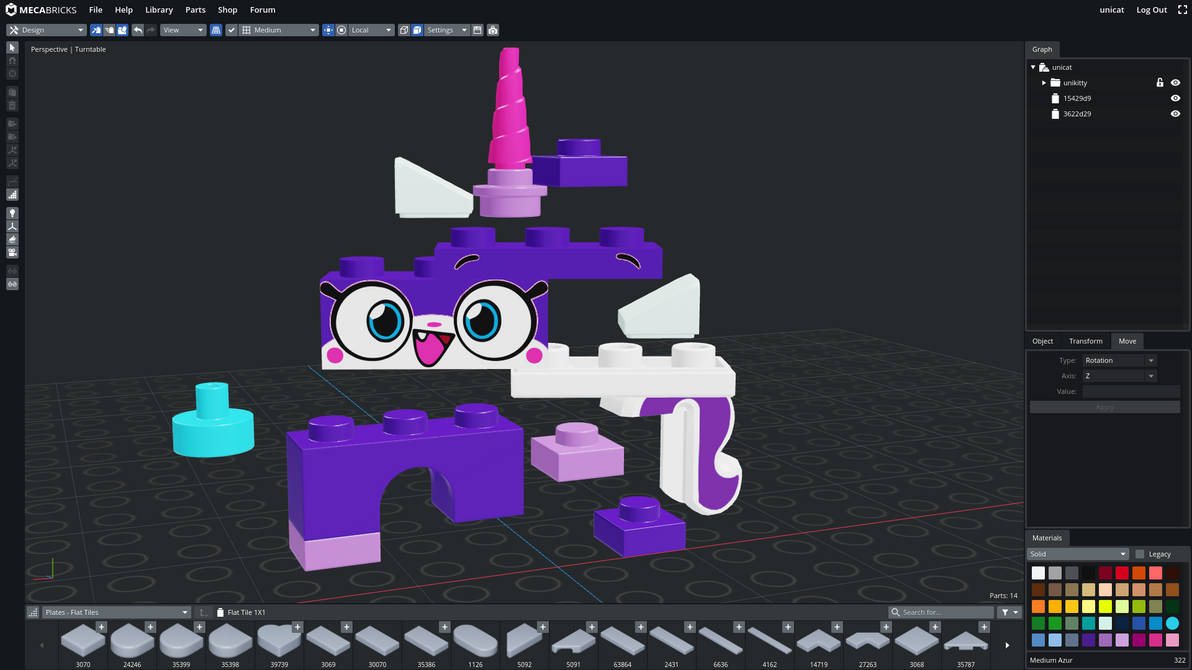The width and height of the screenshot is (1192, 670).
Task: Click the Mecabricks hammer logo top-left
Action: point(10,9)
